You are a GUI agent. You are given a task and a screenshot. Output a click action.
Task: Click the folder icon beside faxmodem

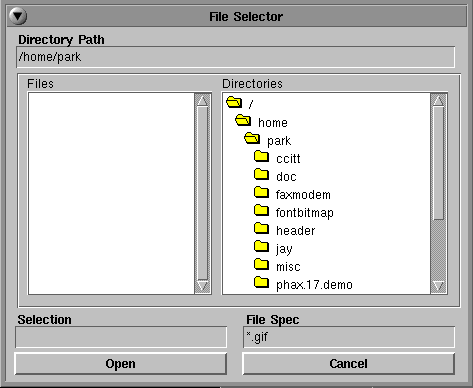coord(261,192)
